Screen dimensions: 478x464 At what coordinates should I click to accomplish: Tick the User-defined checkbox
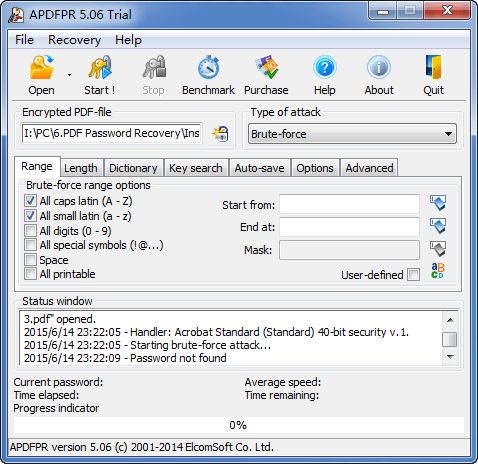coord(414,275)
